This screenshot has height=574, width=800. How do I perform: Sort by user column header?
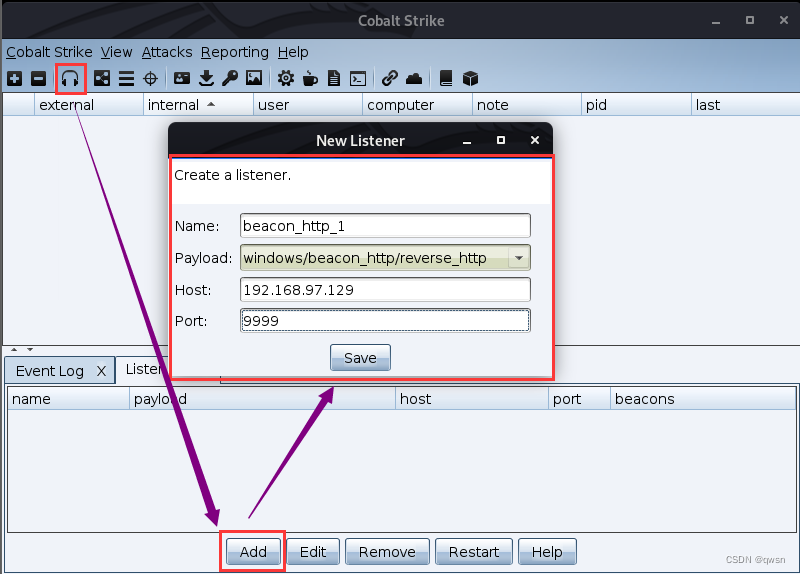(x=308, y=105)
